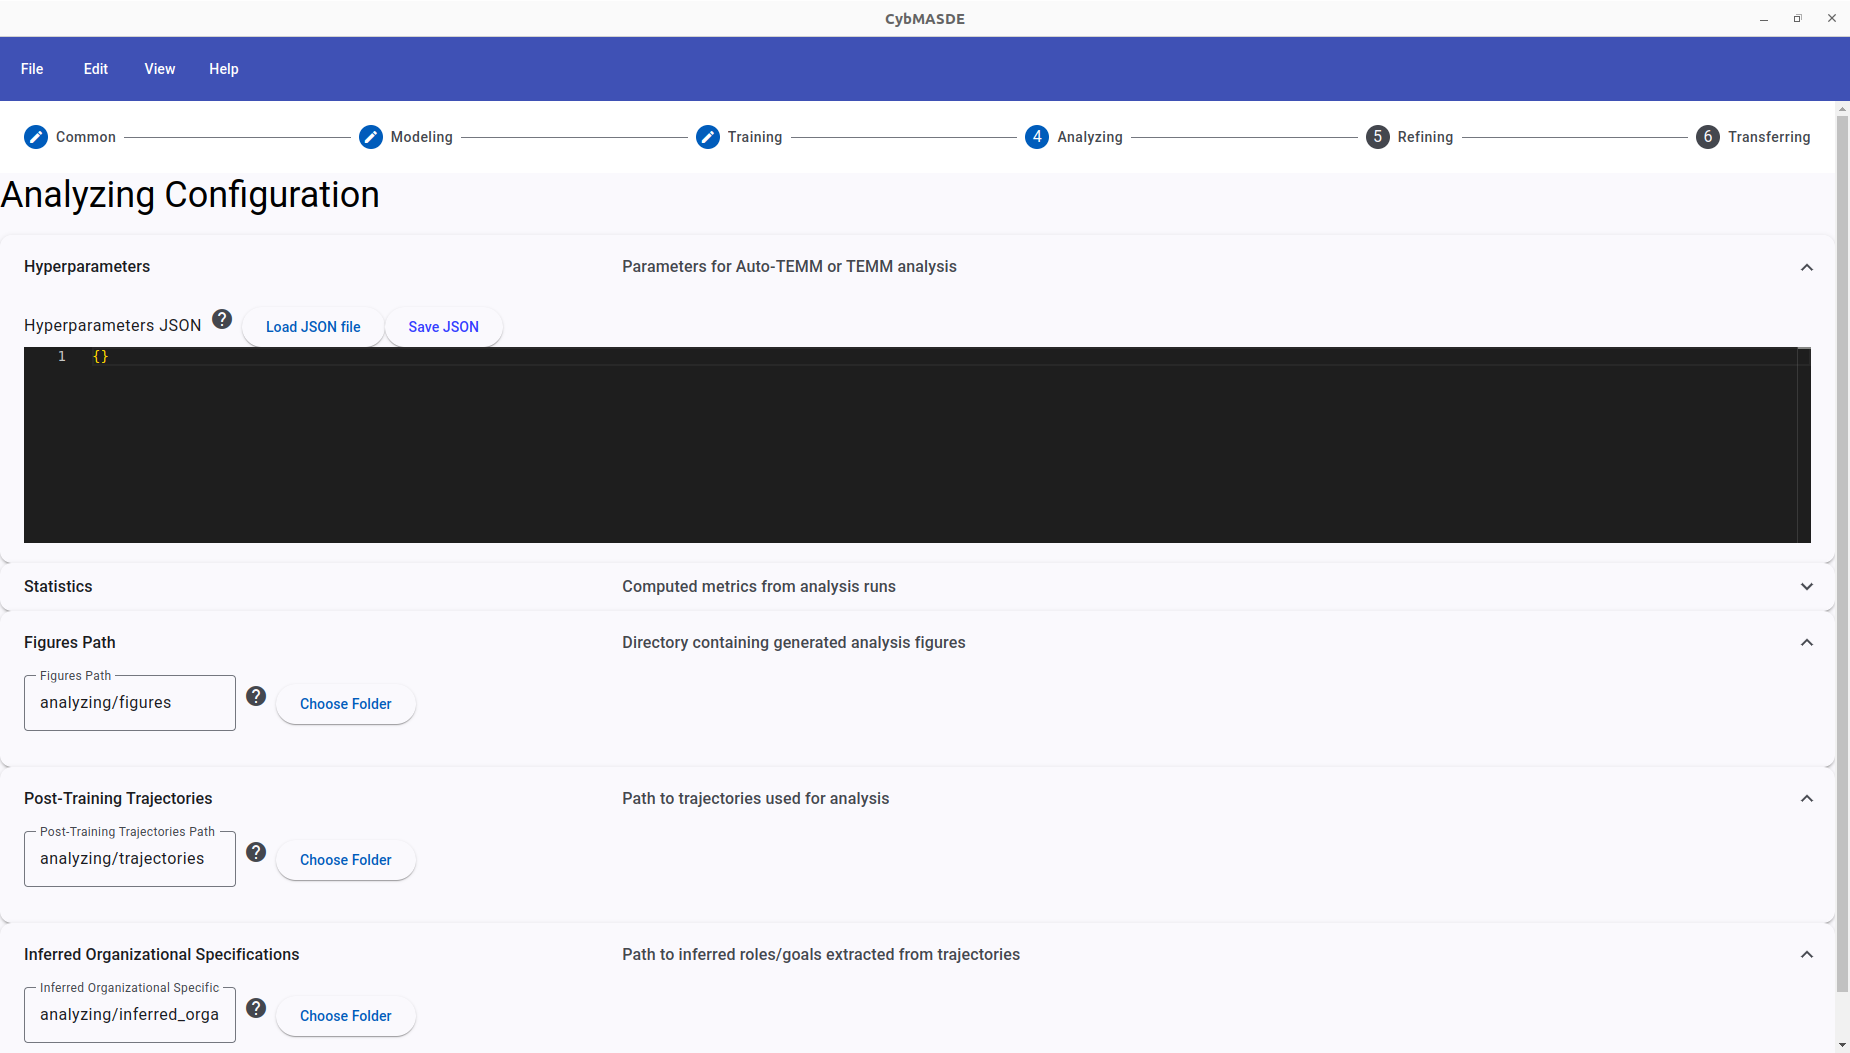Image resolution: width=1850 pixels, height=1053 pixels.
Task: Click the Common step pencil icon
Action: (x=36, y=137)
